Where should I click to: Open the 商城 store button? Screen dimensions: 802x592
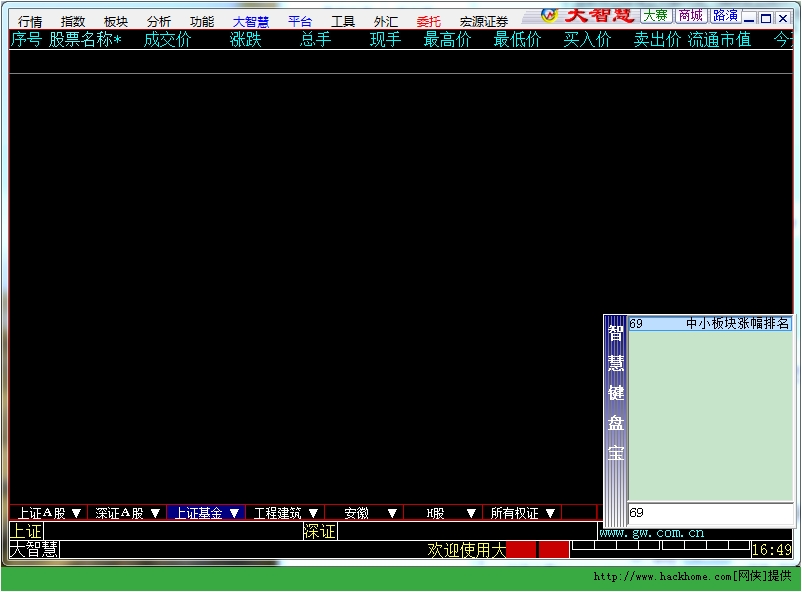tap(690, 15)
